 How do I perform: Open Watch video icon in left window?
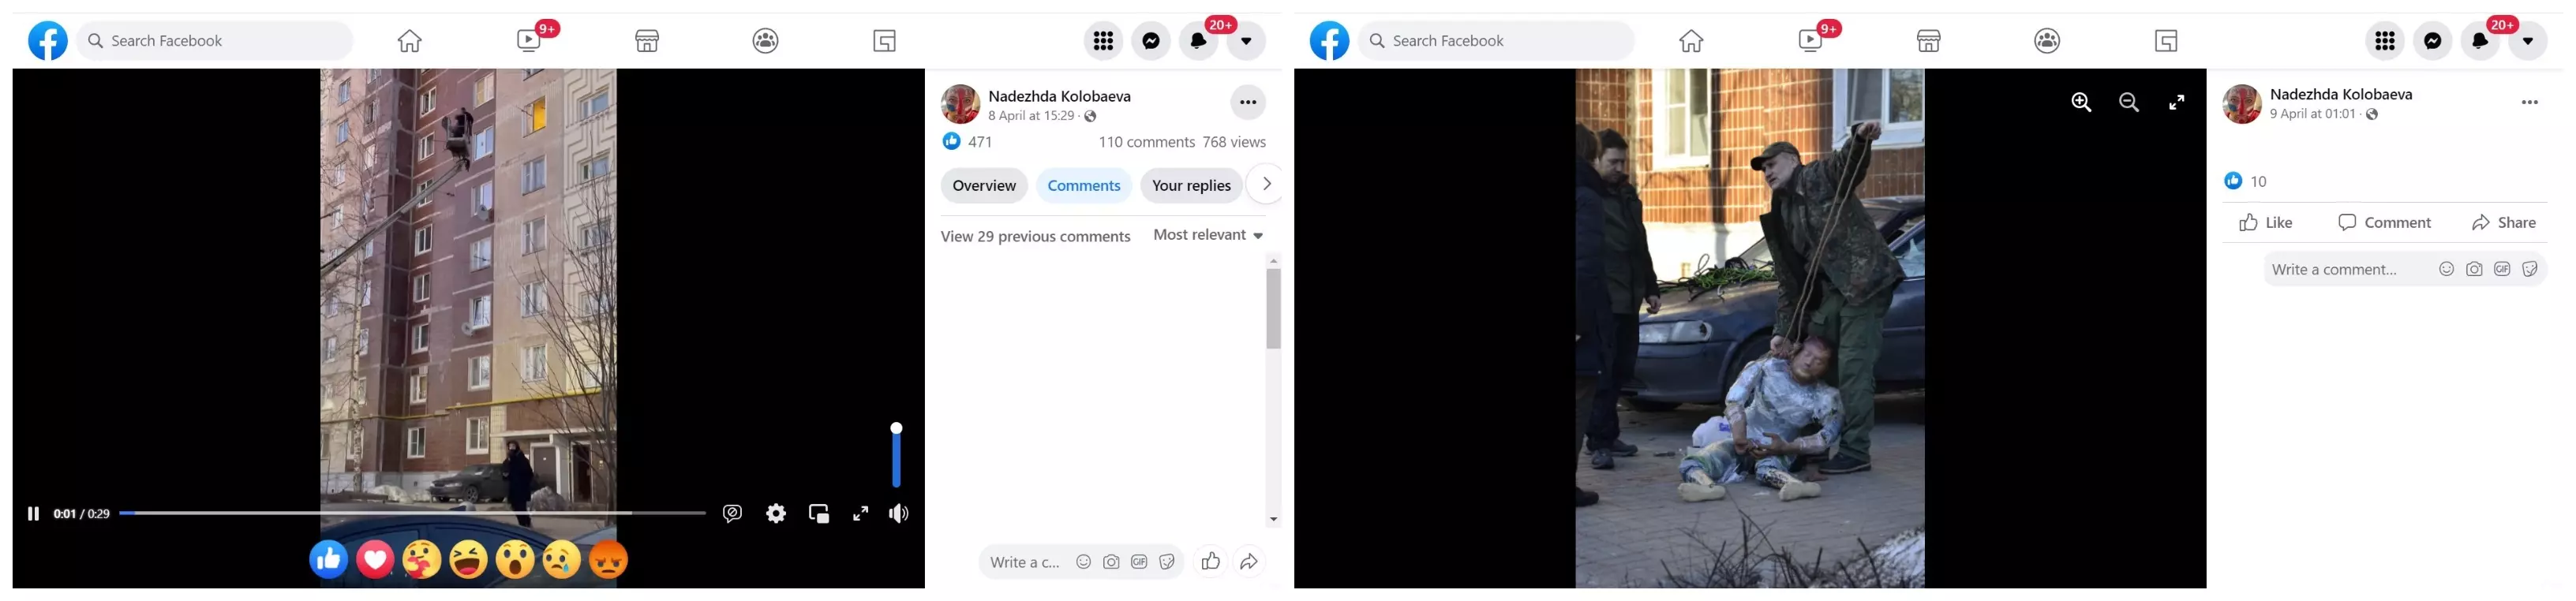529,41
